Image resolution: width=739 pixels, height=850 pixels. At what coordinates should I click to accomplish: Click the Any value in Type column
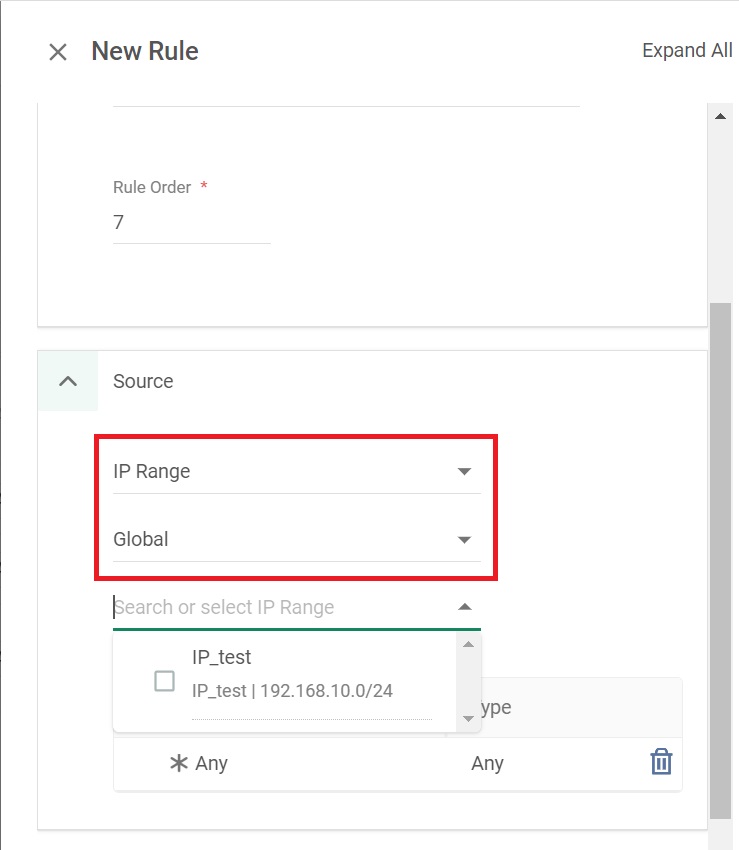[x=487, y=763]
